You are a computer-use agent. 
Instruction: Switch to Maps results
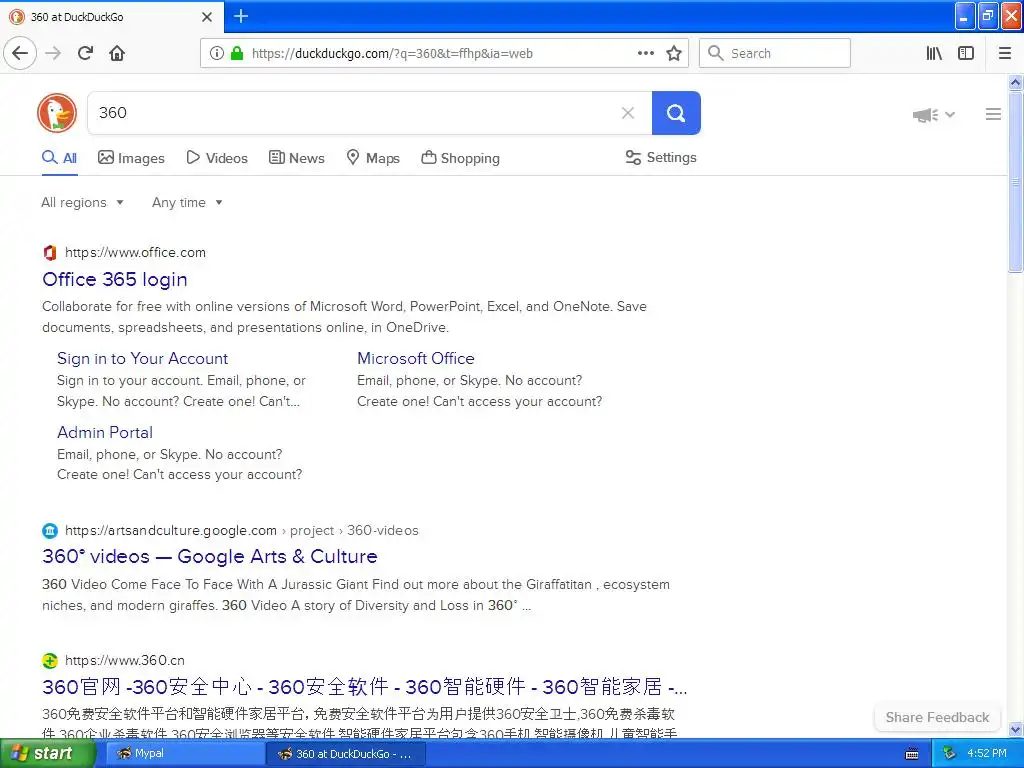click(x=373, y=158)
